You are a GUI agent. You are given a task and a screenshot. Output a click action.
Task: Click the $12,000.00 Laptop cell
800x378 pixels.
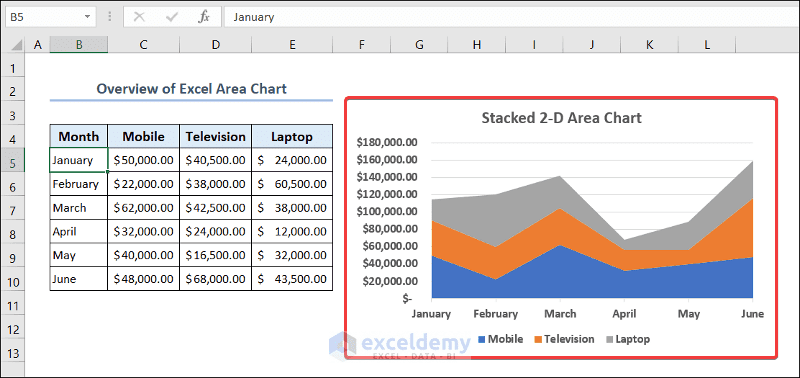click(x=292, y=231)
